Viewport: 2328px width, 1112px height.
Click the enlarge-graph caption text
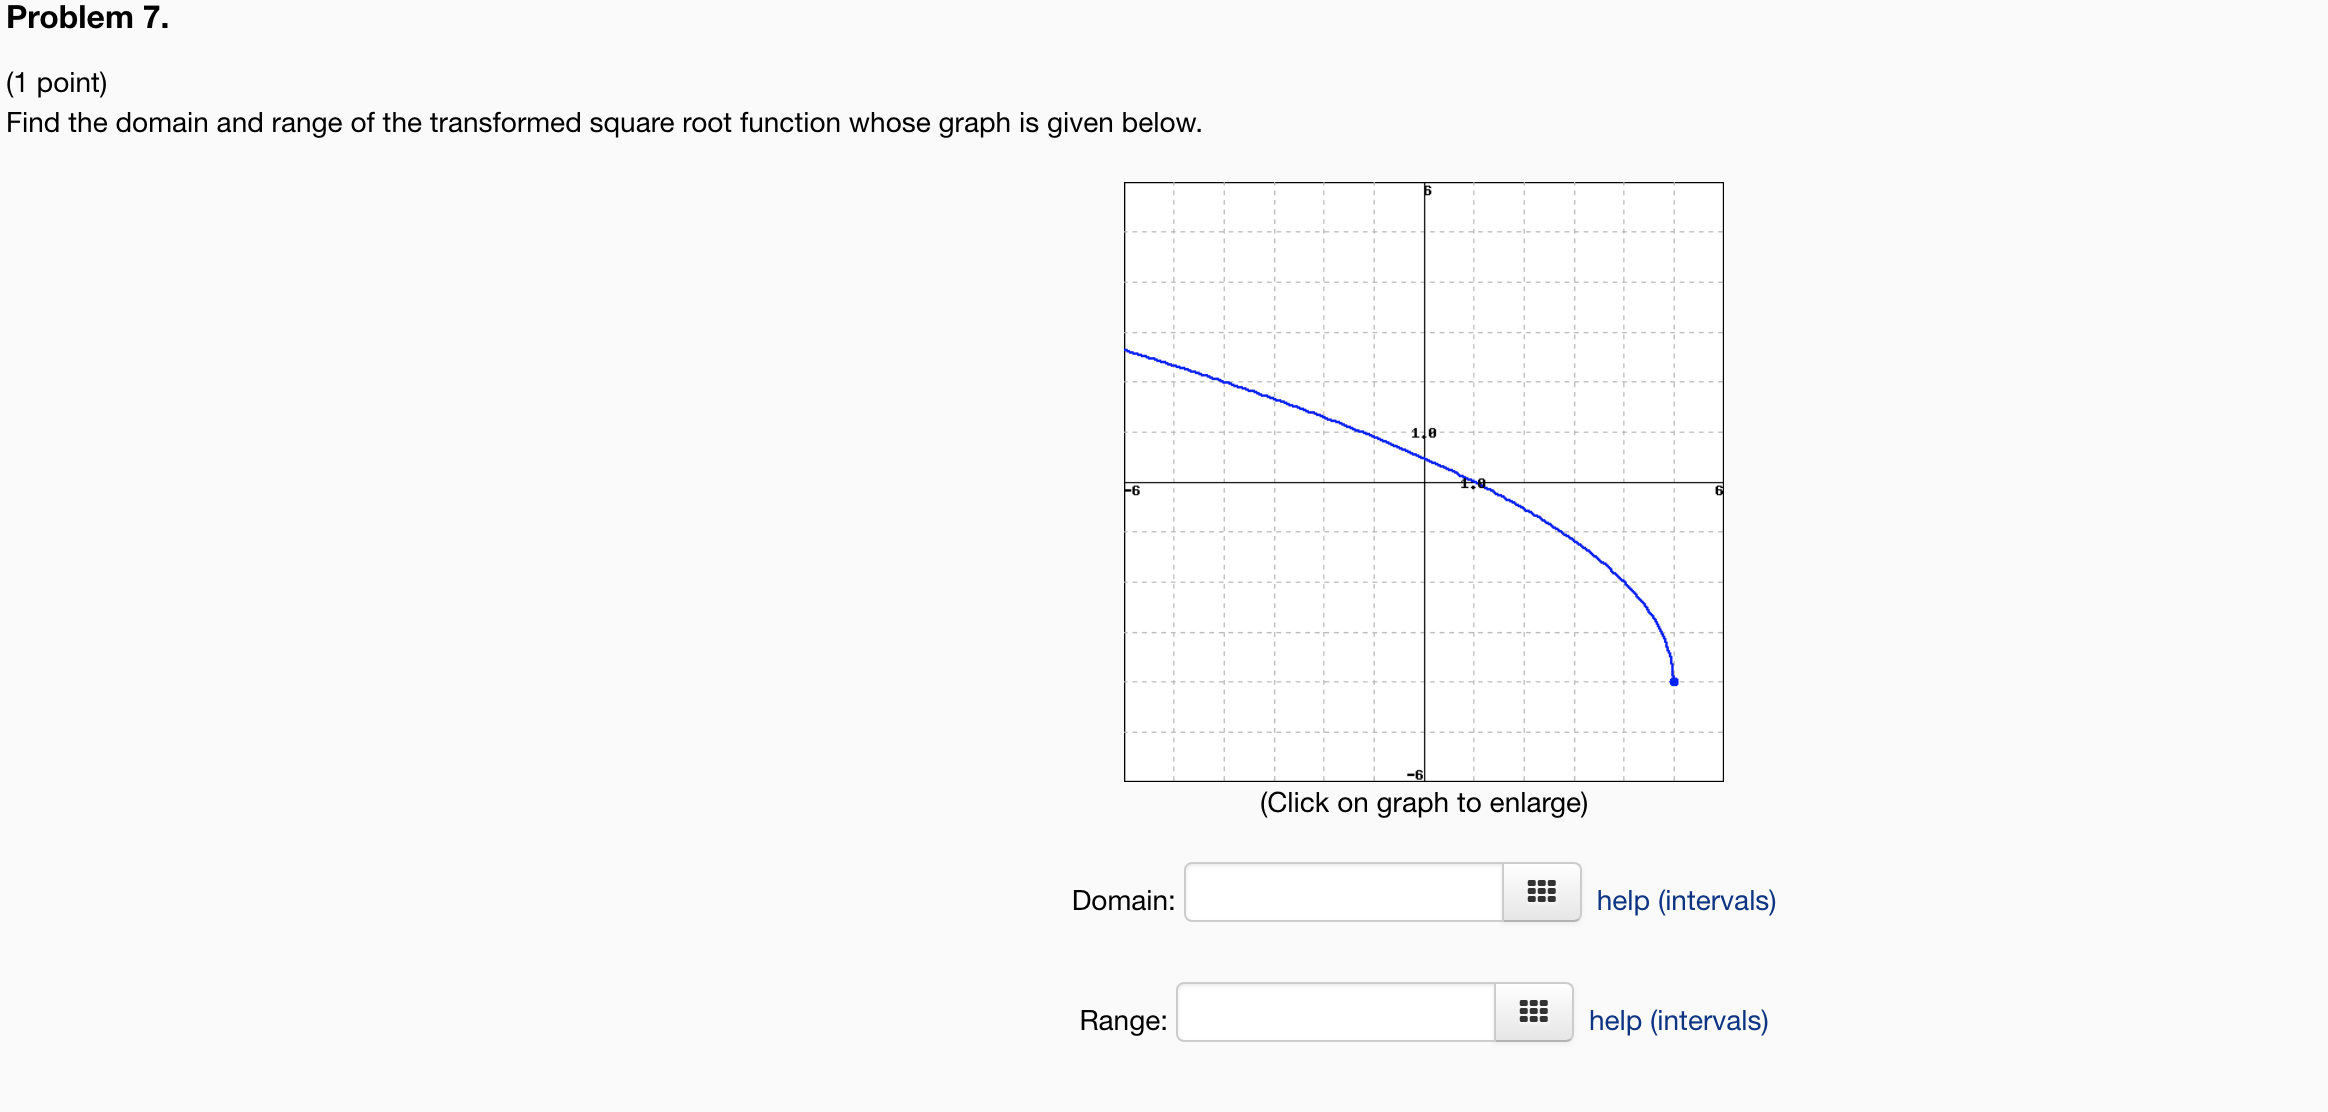(x=1424, y=802)
